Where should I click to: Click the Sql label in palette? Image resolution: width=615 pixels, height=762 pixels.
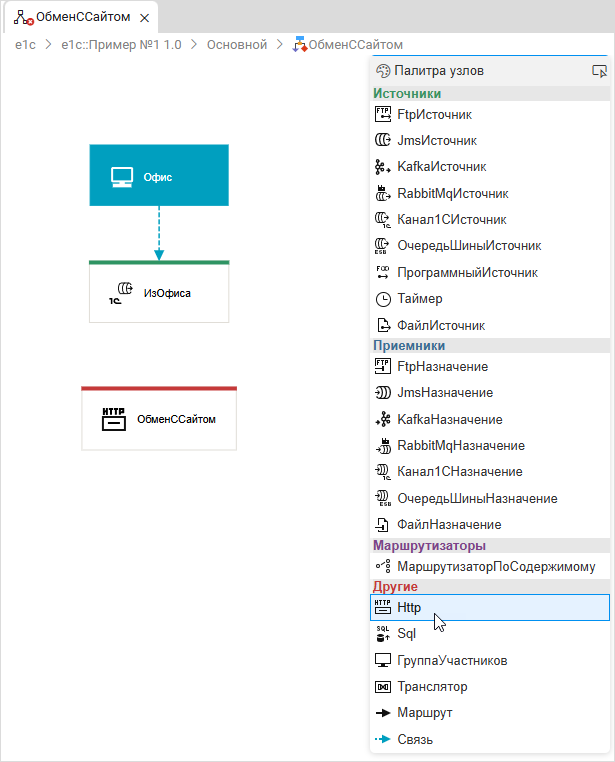pos(407,634)
